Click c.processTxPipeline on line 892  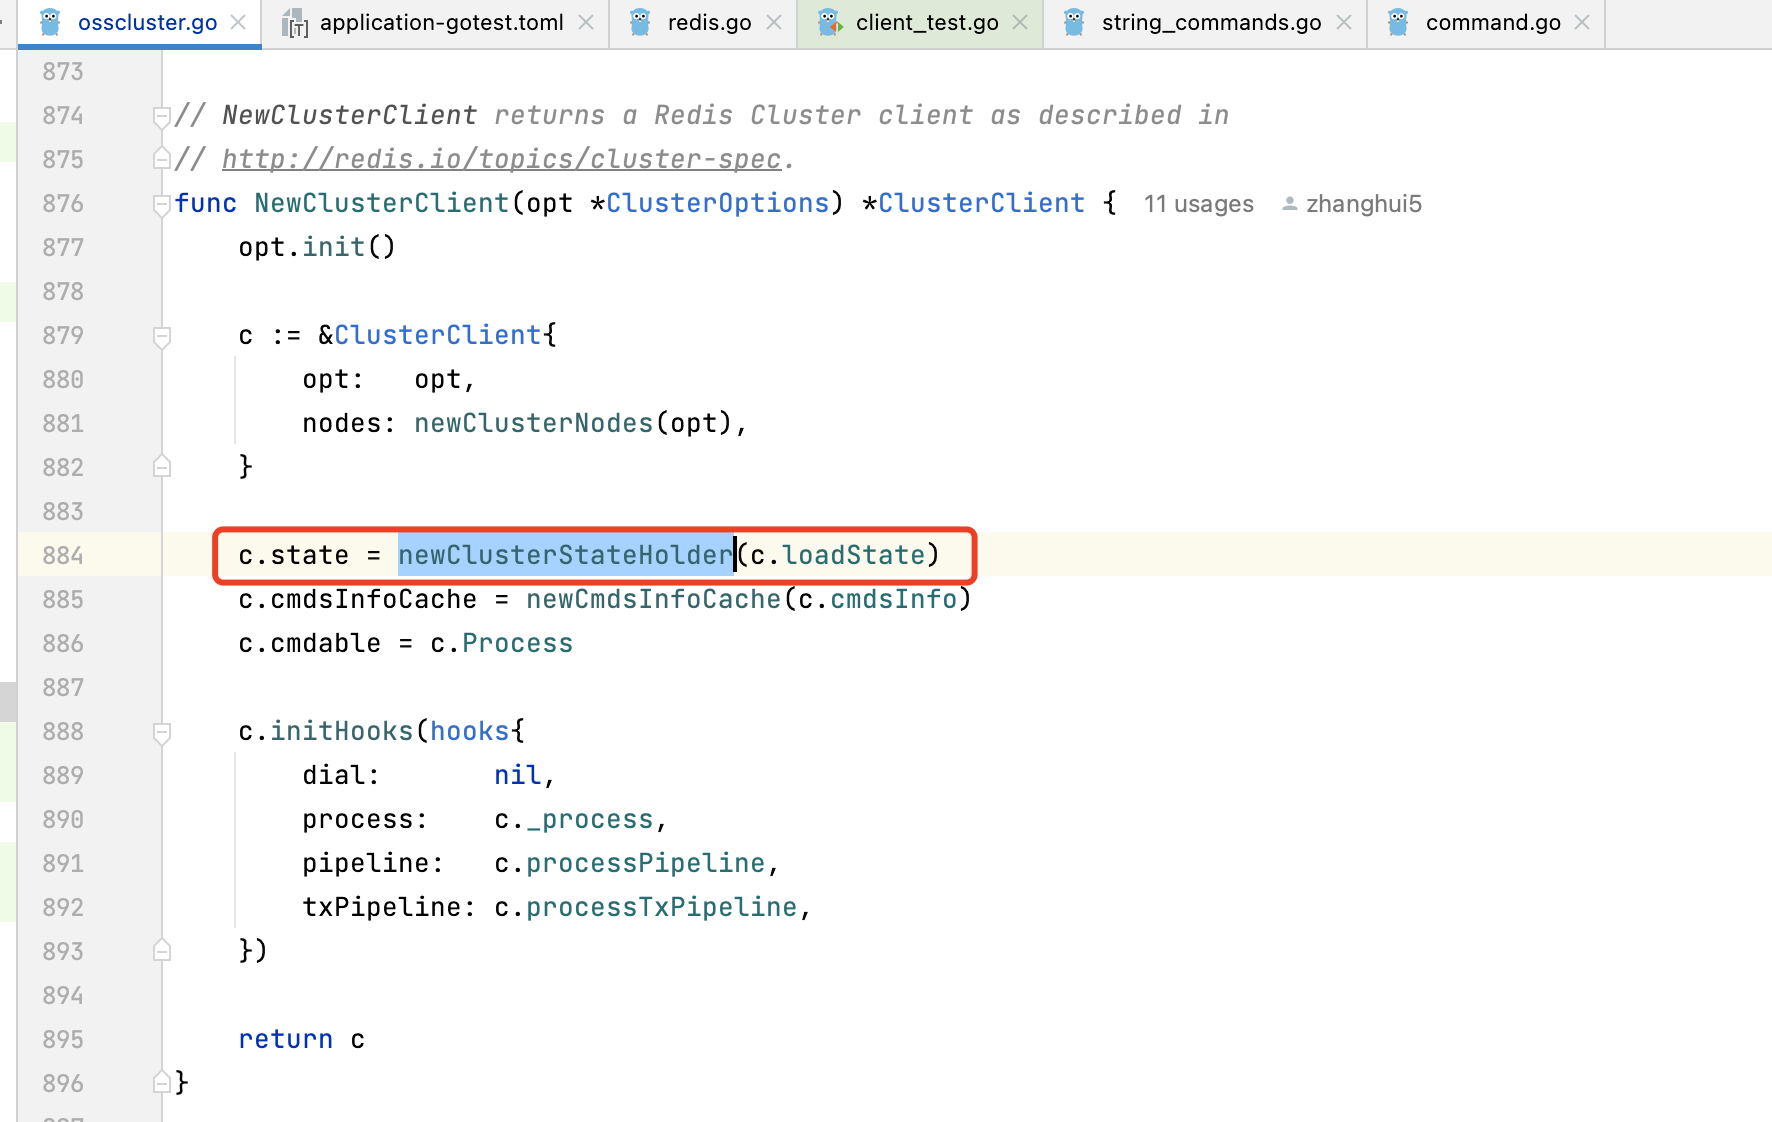645,907
